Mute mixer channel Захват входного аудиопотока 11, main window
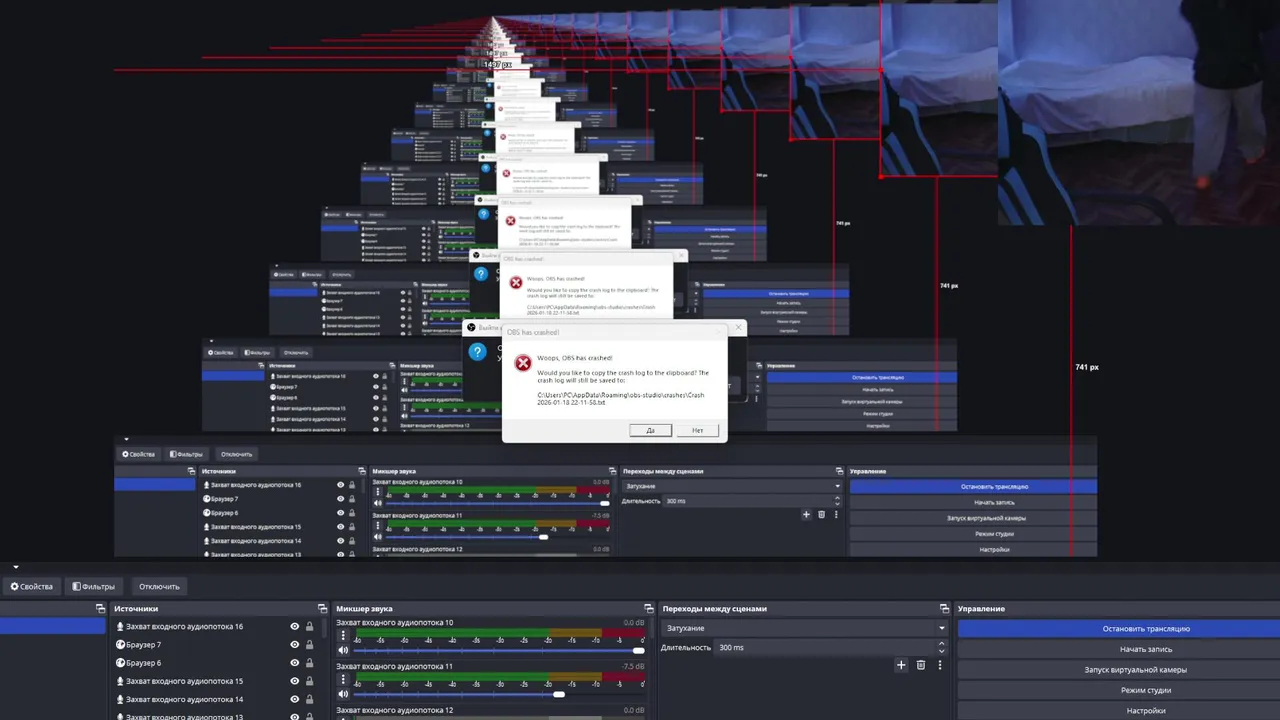Image resolution: width=1280 pixels, height=720 pixels. pos(343,694)
